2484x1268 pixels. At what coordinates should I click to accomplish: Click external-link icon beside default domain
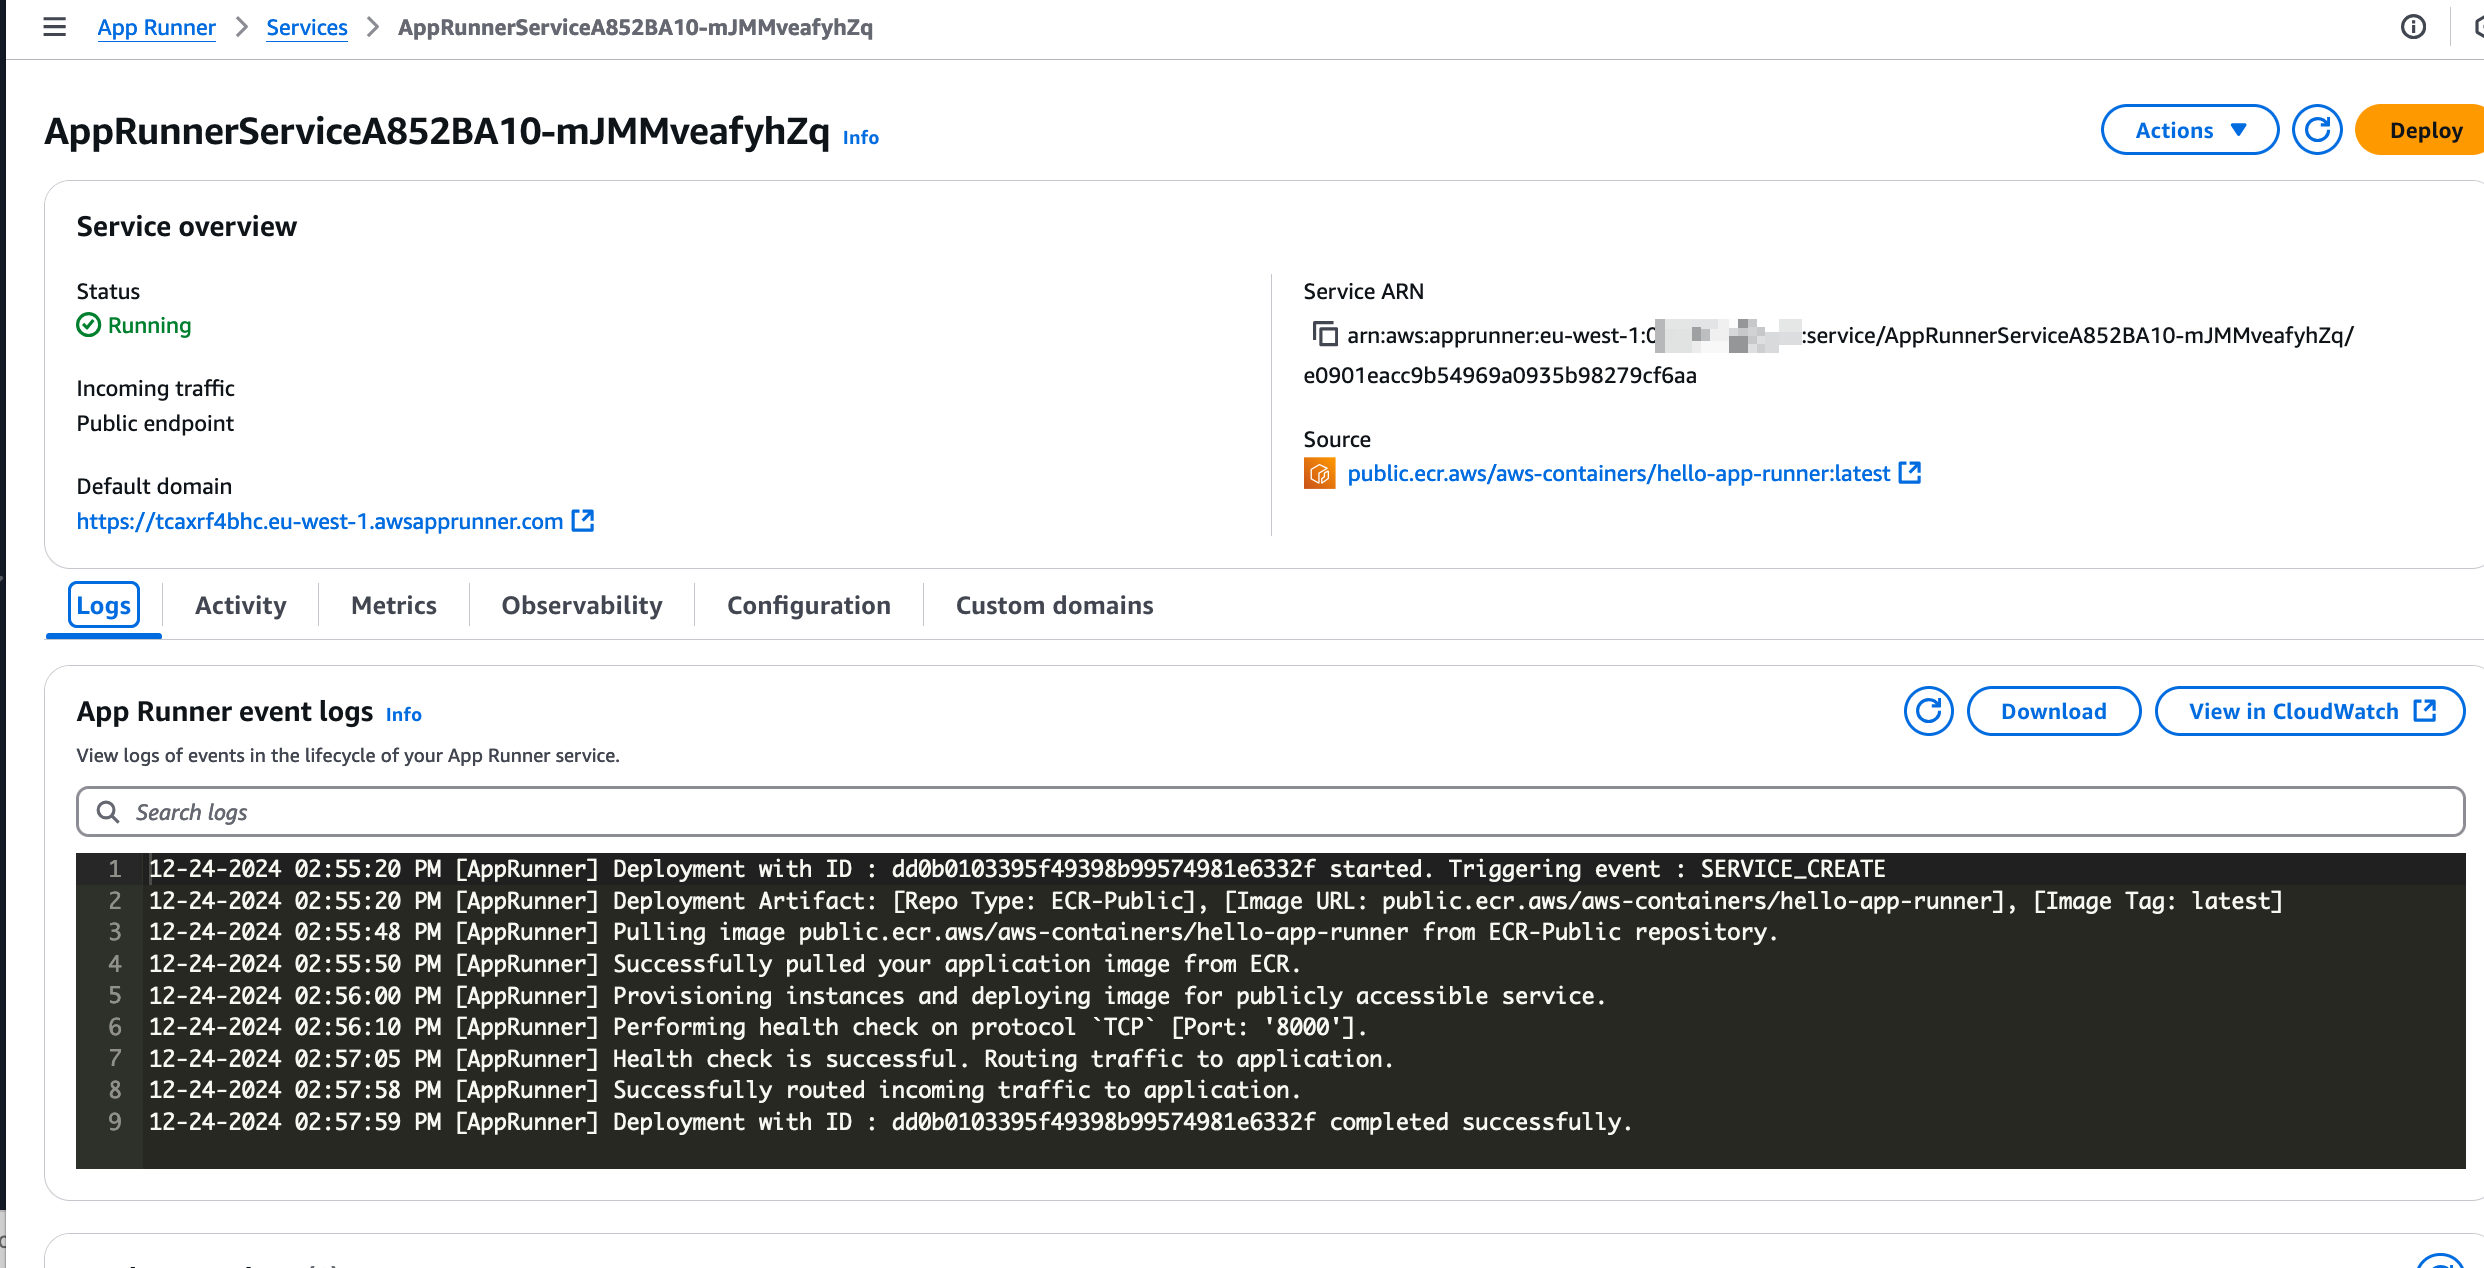583,521
